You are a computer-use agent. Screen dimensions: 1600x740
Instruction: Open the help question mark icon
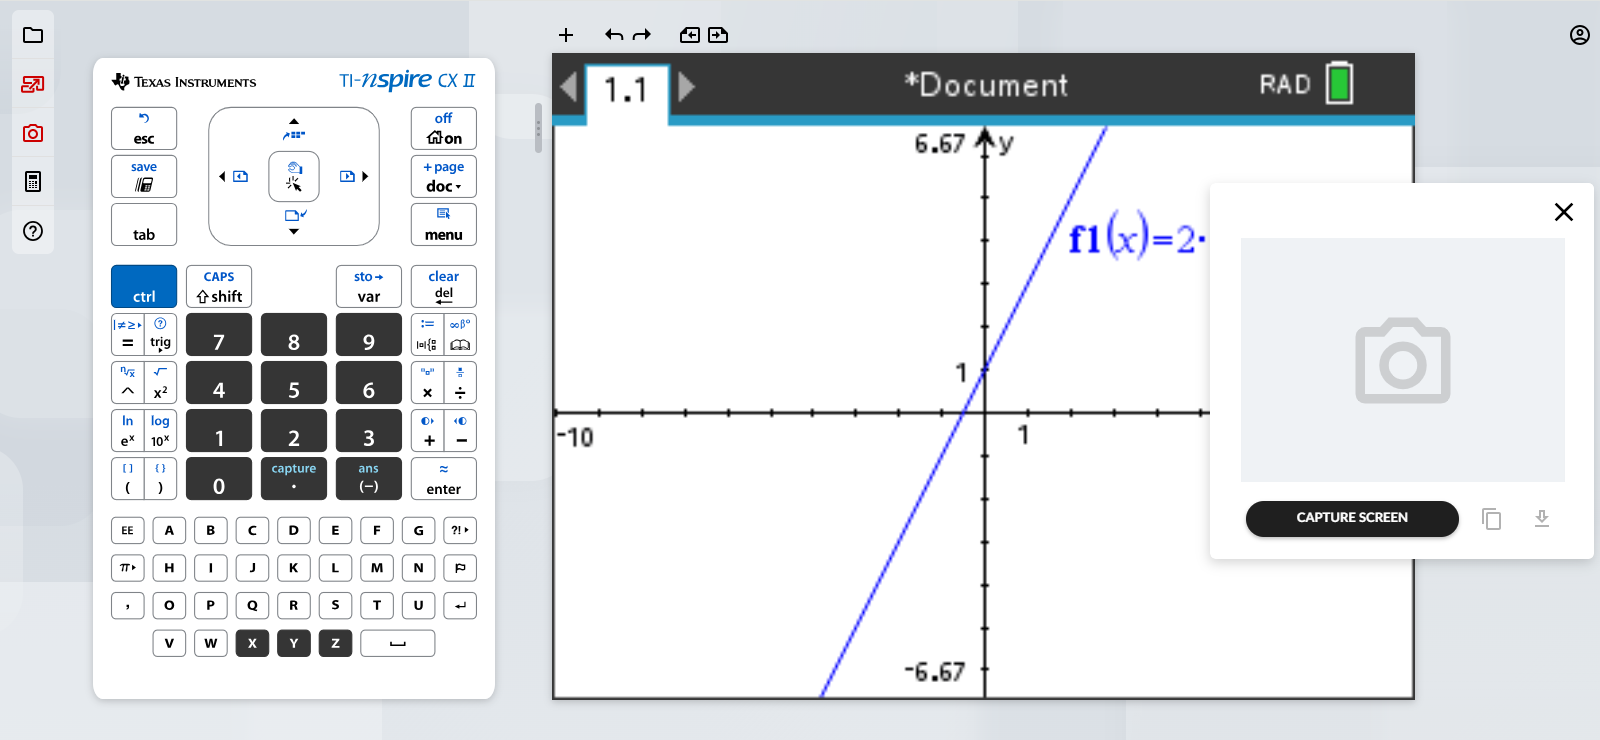[33, 231]
